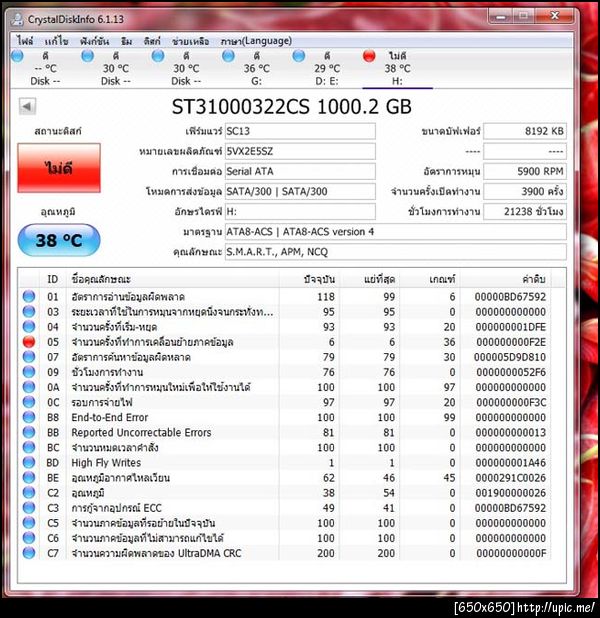Select raw value 00000000F2E on row 05
The width and height of the screenshot is (600, 618).
click(x=511, y=342)
